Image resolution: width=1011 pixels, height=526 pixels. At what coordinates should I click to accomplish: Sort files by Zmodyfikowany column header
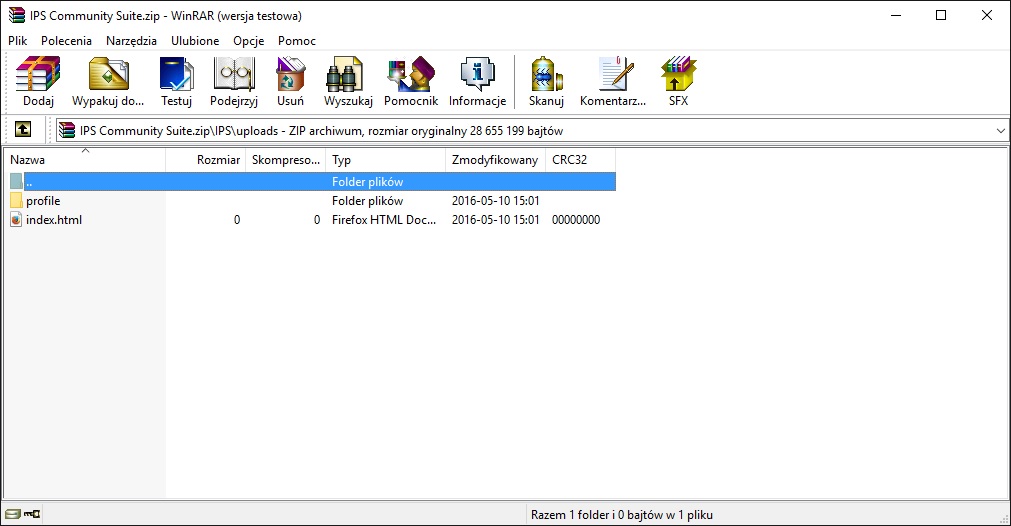coord(494,160)
